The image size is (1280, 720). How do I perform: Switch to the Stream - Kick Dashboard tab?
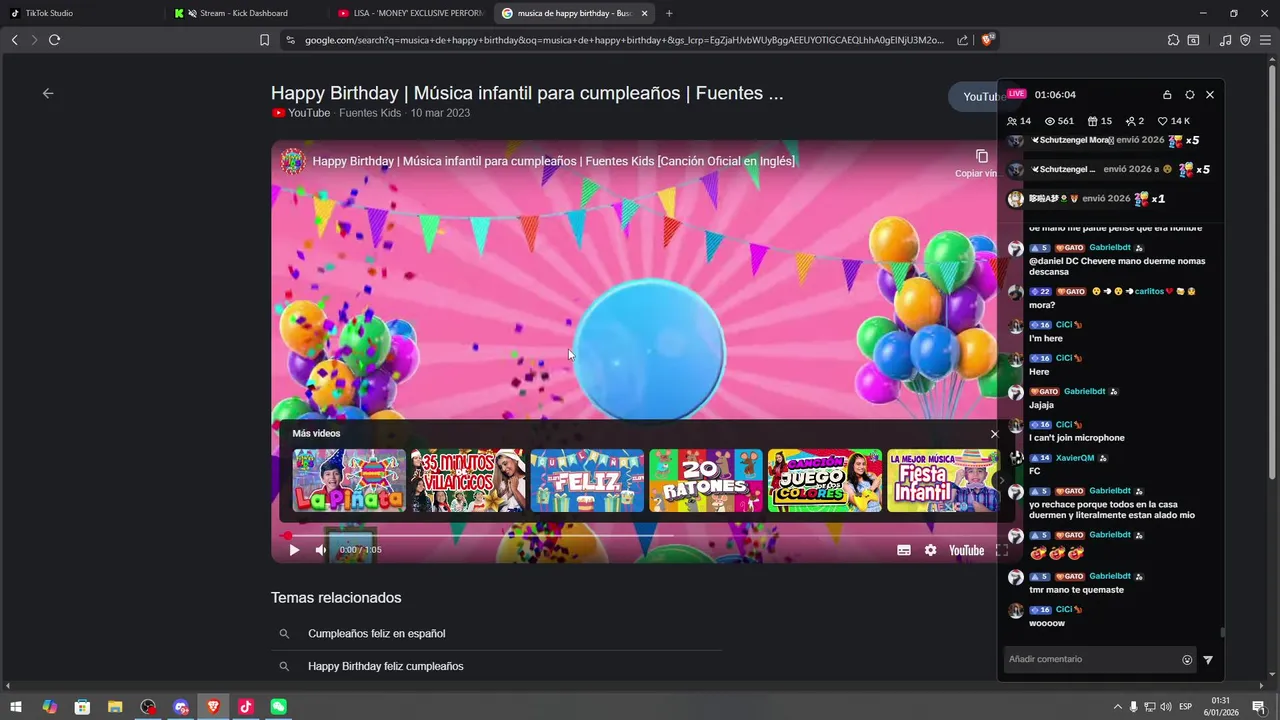(244, 13)
